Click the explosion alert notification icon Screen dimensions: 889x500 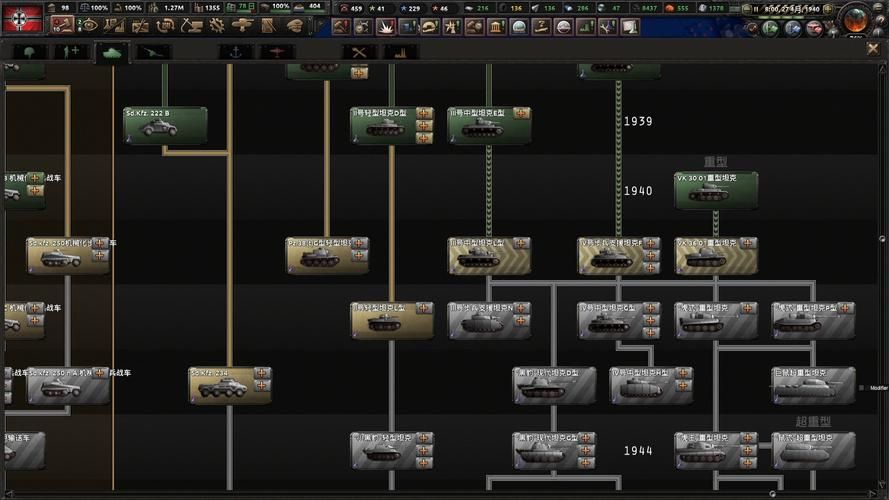point(386,27)
